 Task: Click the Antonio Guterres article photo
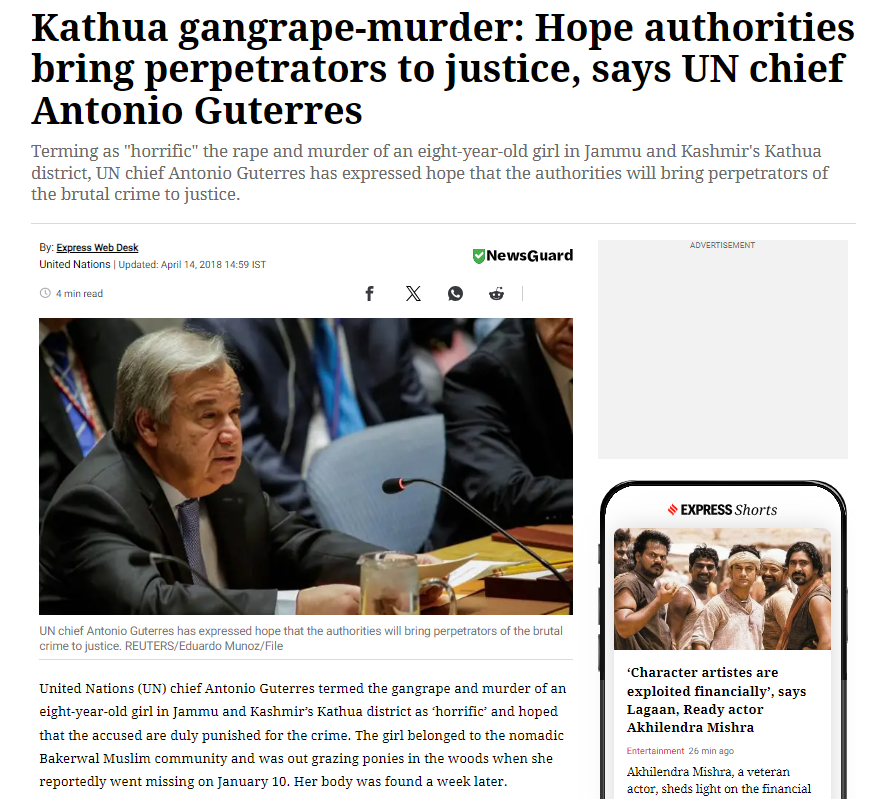pos(306,466)
